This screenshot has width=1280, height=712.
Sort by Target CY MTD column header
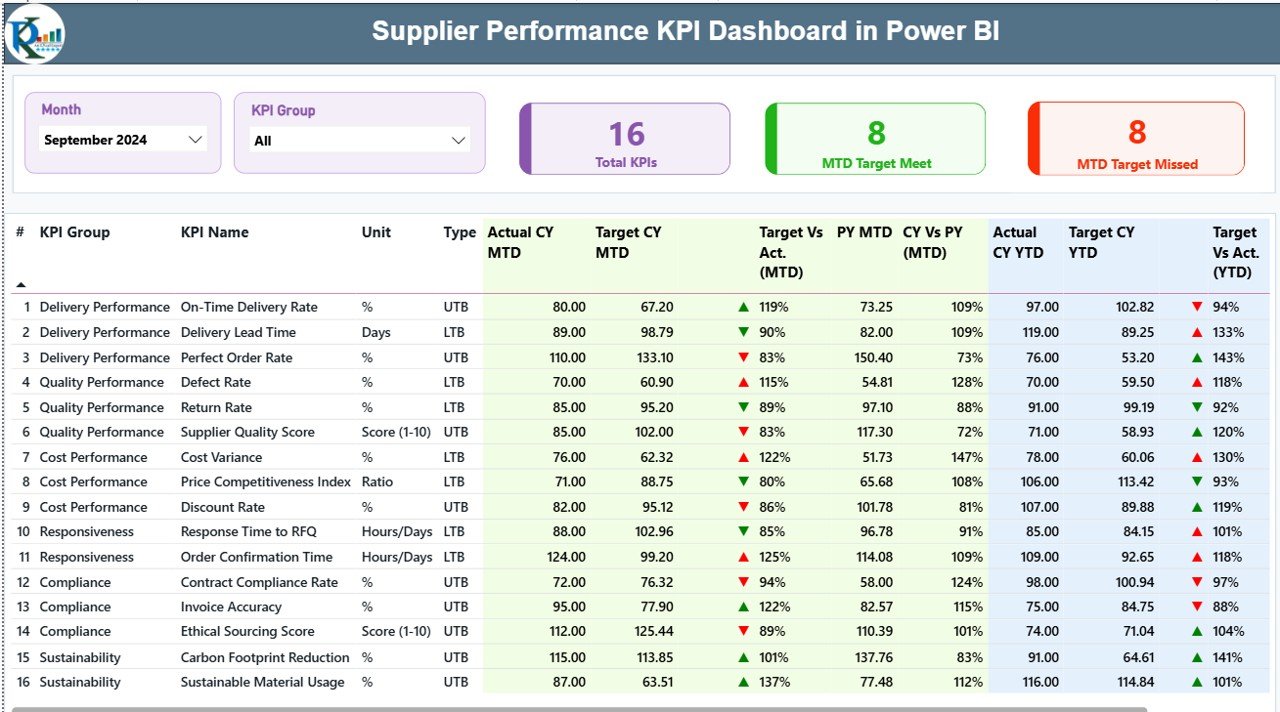(x=629, y=242)
